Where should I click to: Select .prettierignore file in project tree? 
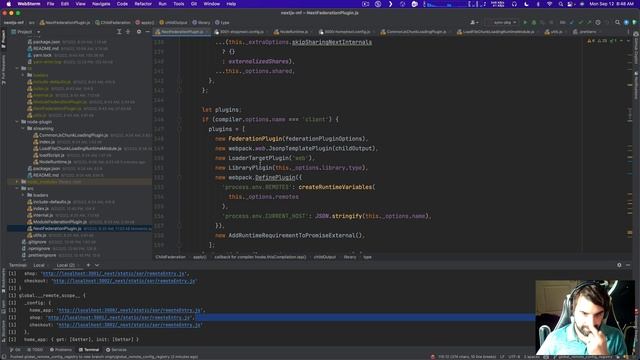point(42,255)
